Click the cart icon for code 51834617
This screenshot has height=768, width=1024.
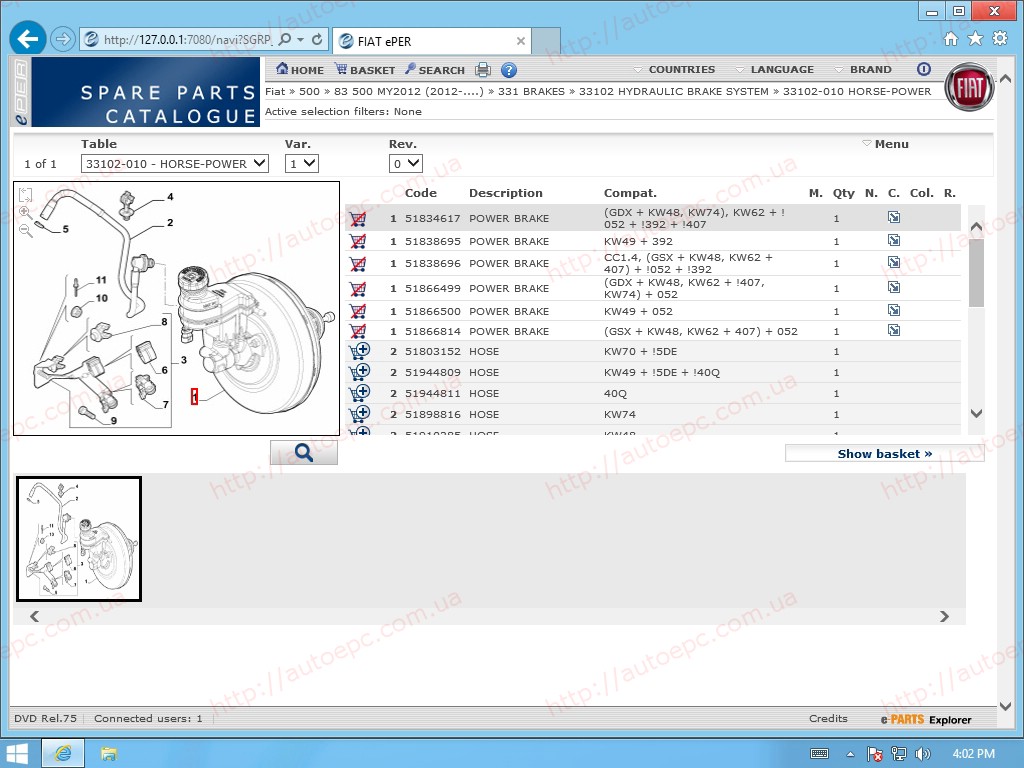357,219
